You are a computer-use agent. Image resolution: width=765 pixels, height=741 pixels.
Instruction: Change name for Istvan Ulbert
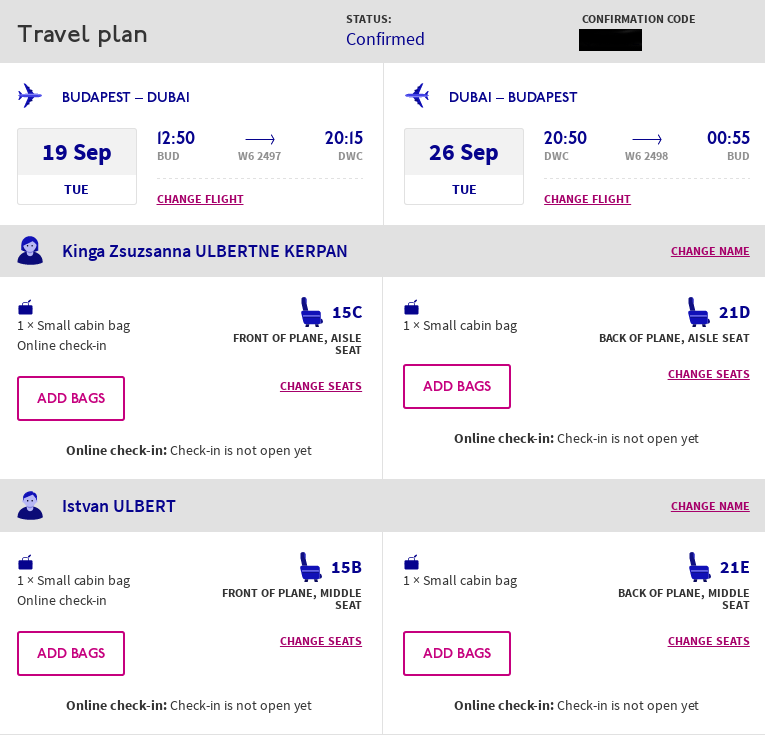[x=709, y=506]
